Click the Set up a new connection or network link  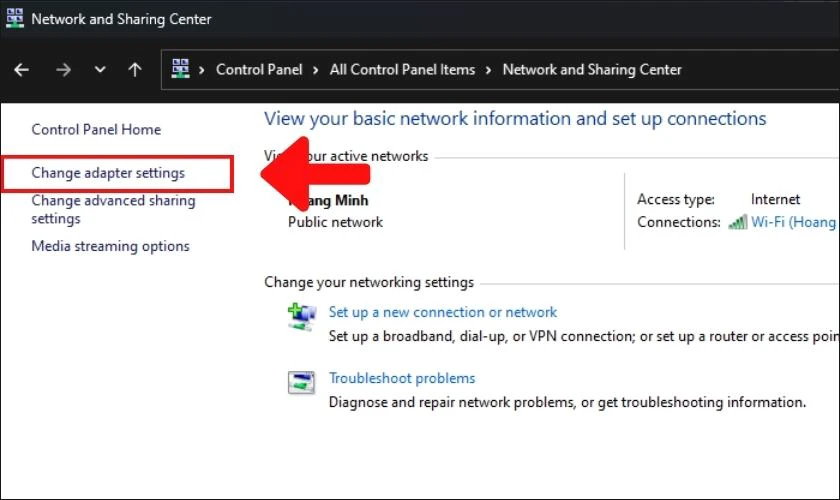[443, 312]
